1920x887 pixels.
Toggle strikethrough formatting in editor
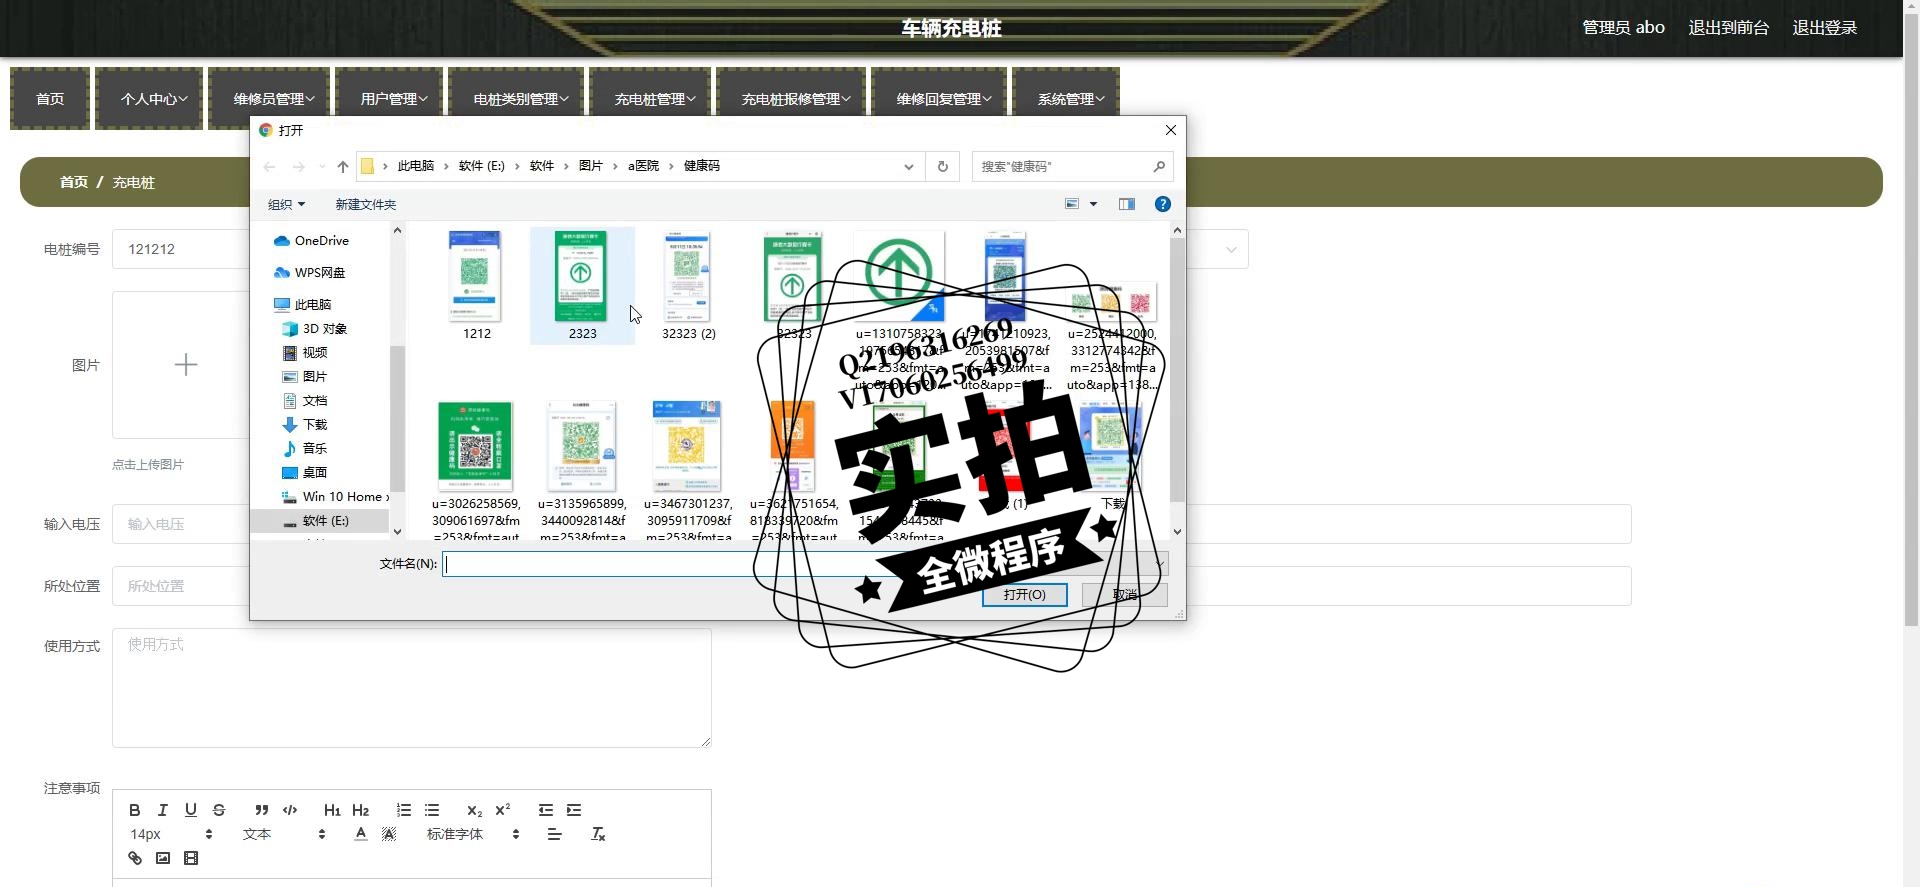(219, 810)
